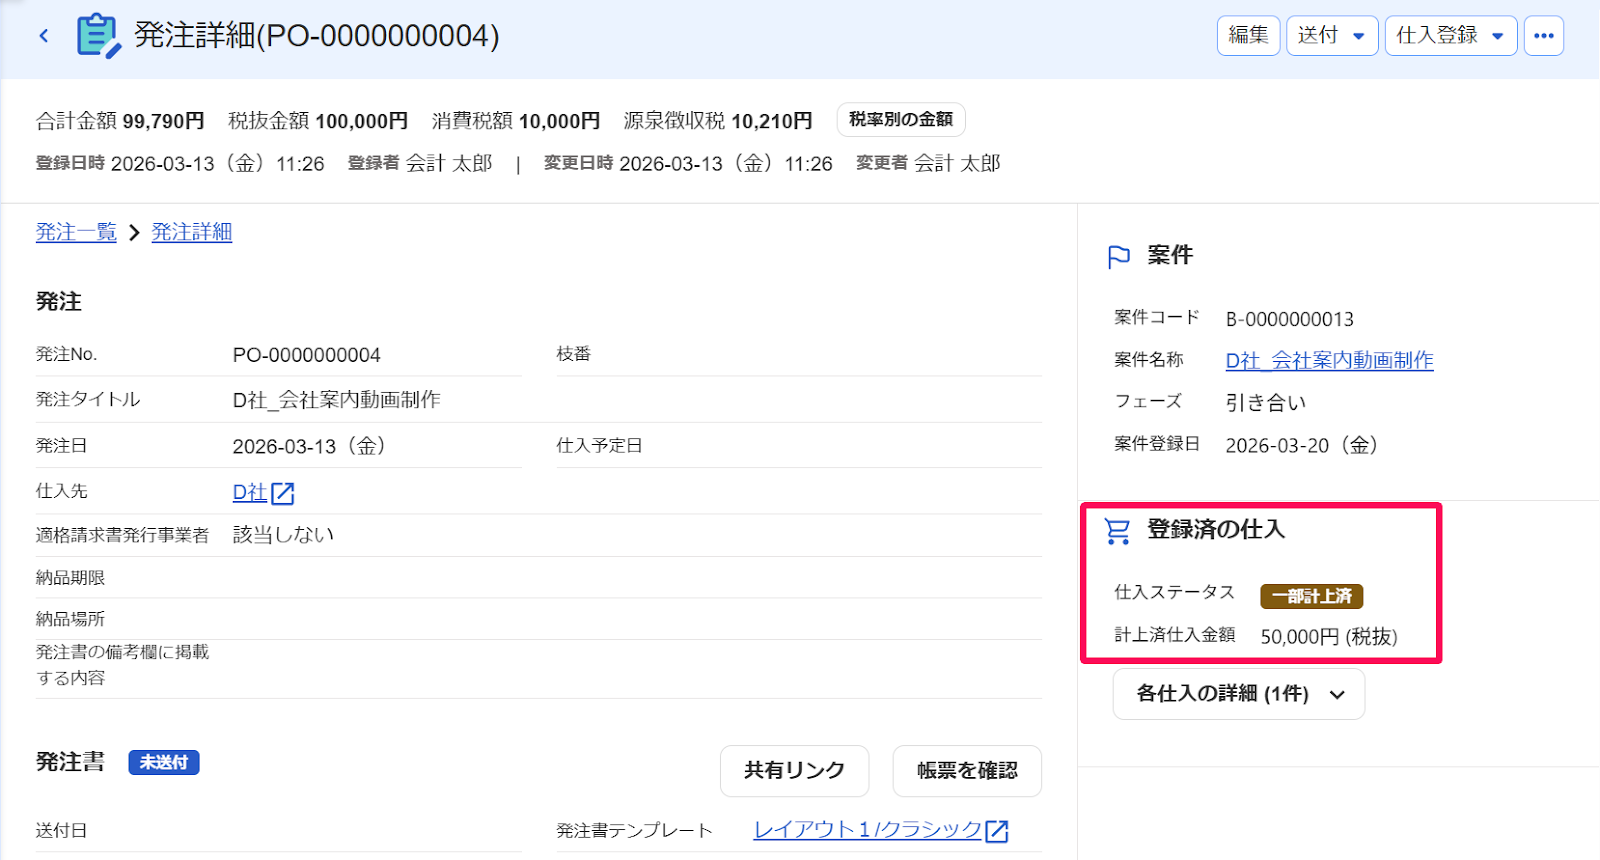The height and width of the screenshot is (860, 1600).
Task: Open the レイアウト1/クラシック template link
Action: tap(868, 830)
